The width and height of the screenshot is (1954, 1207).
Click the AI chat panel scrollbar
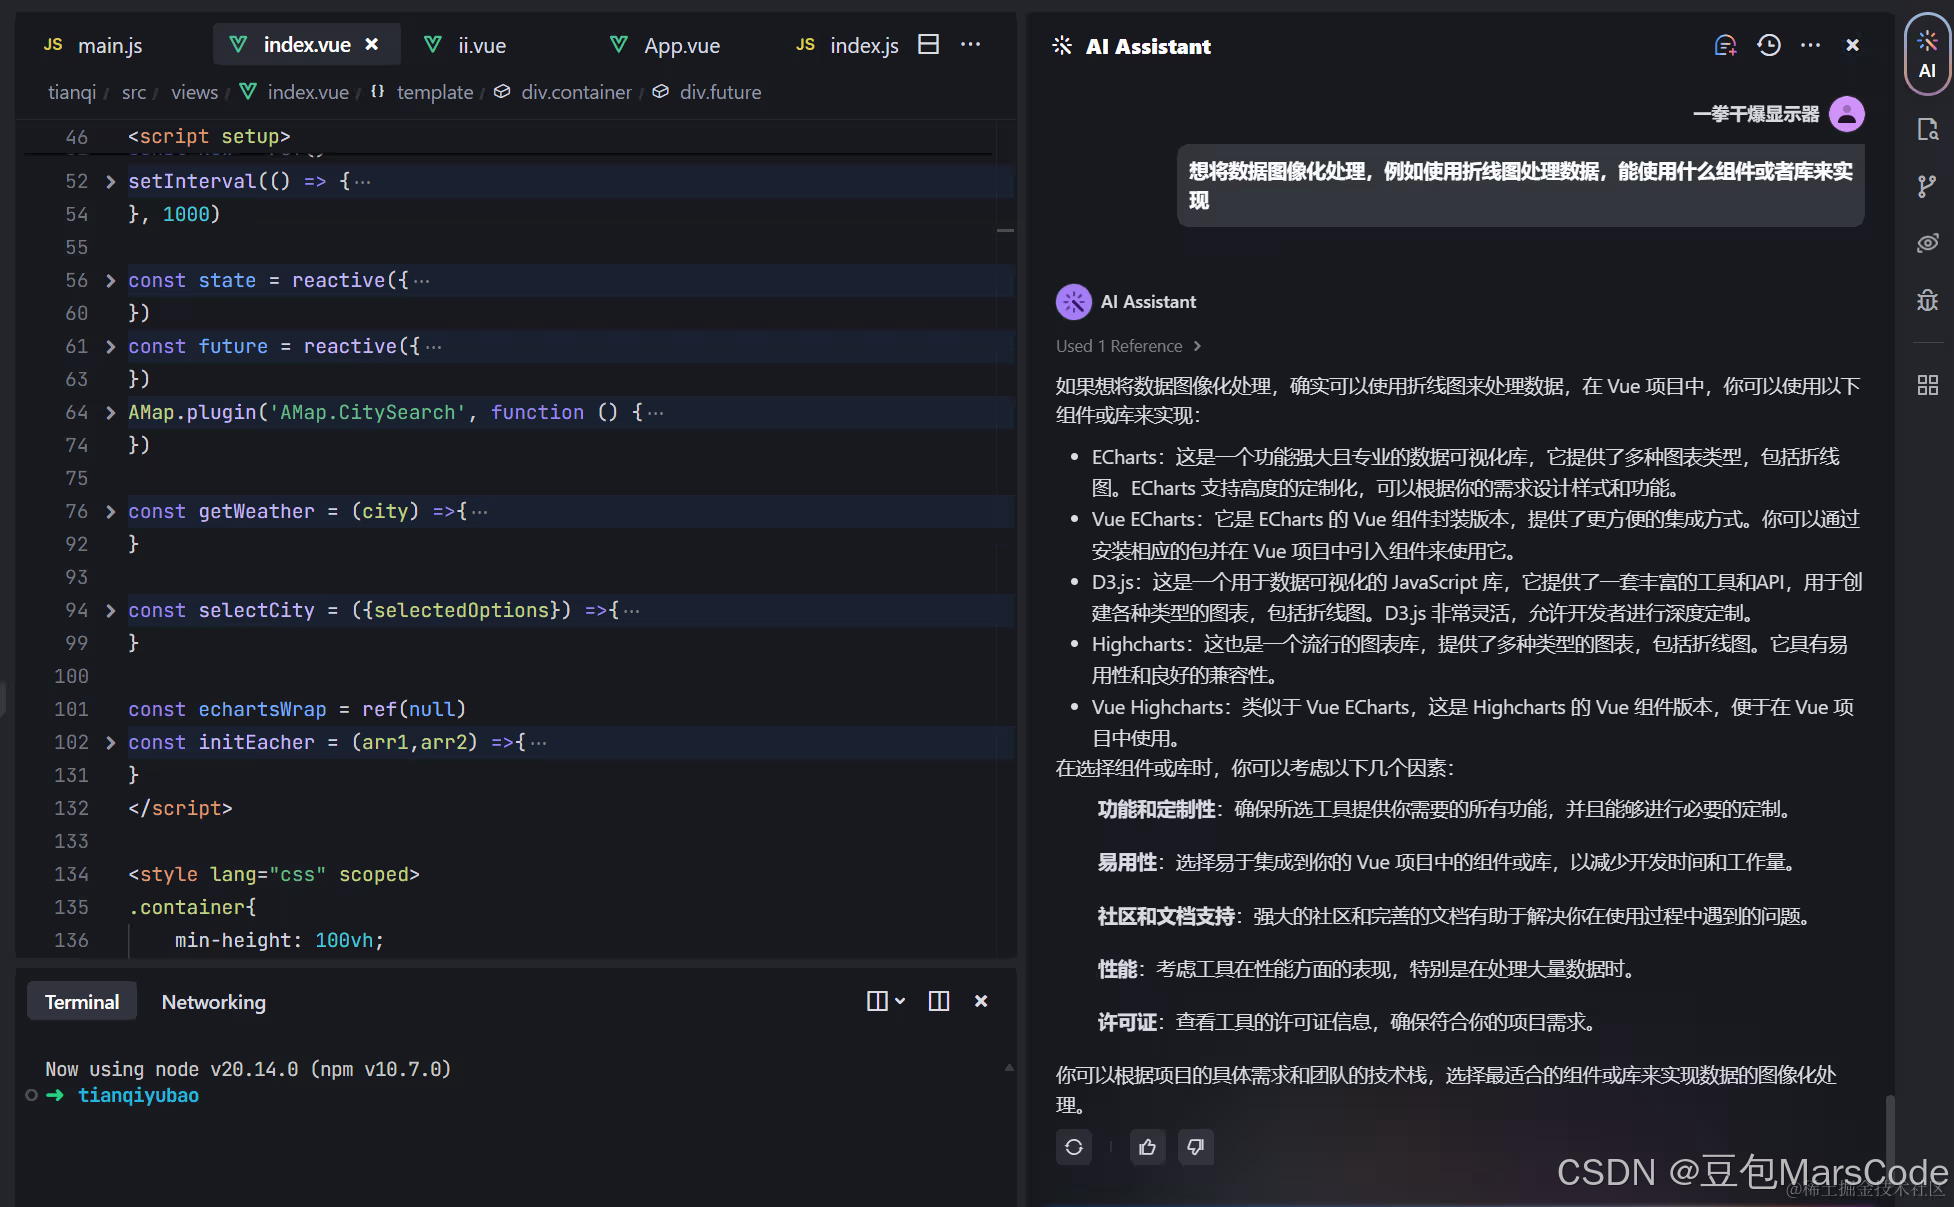click(x=1889, y=1130)
